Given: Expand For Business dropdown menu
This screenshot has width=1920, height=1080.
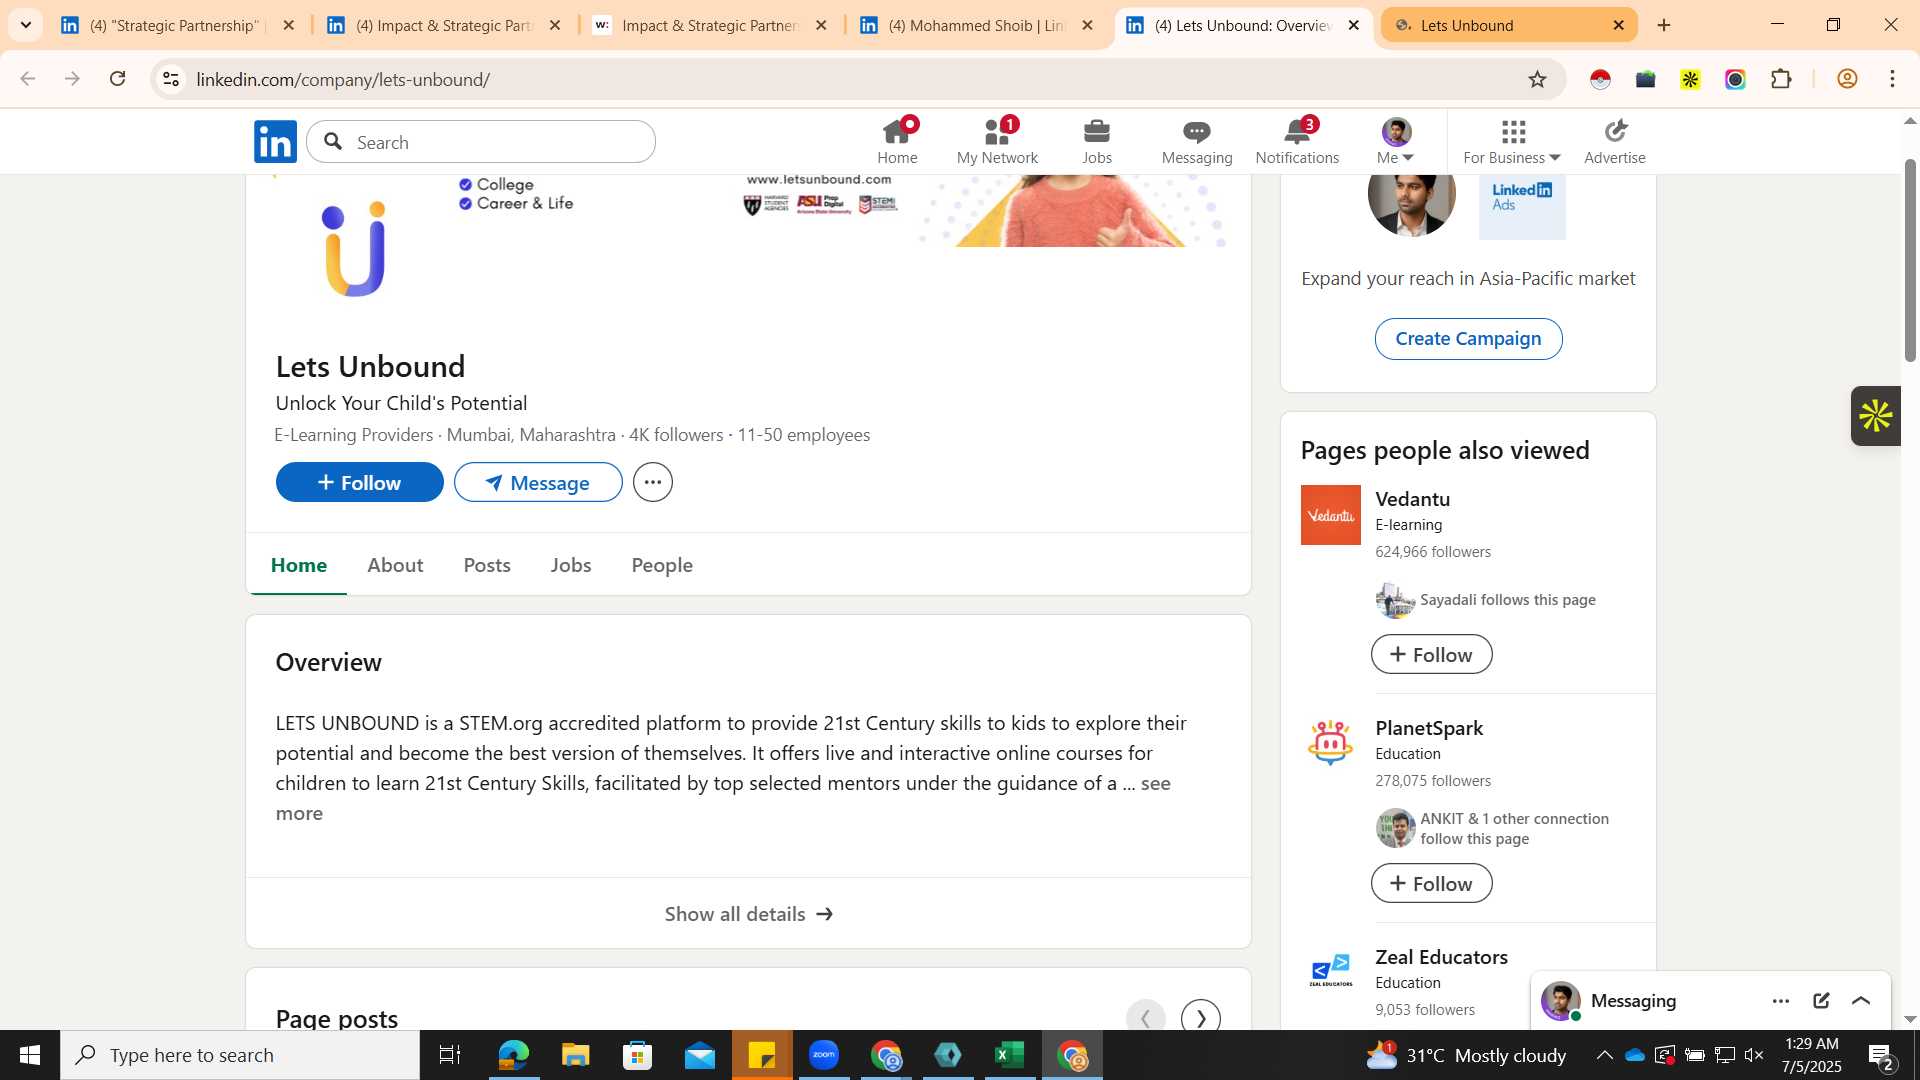Looking at the screenshot, I should (1512, 141).
